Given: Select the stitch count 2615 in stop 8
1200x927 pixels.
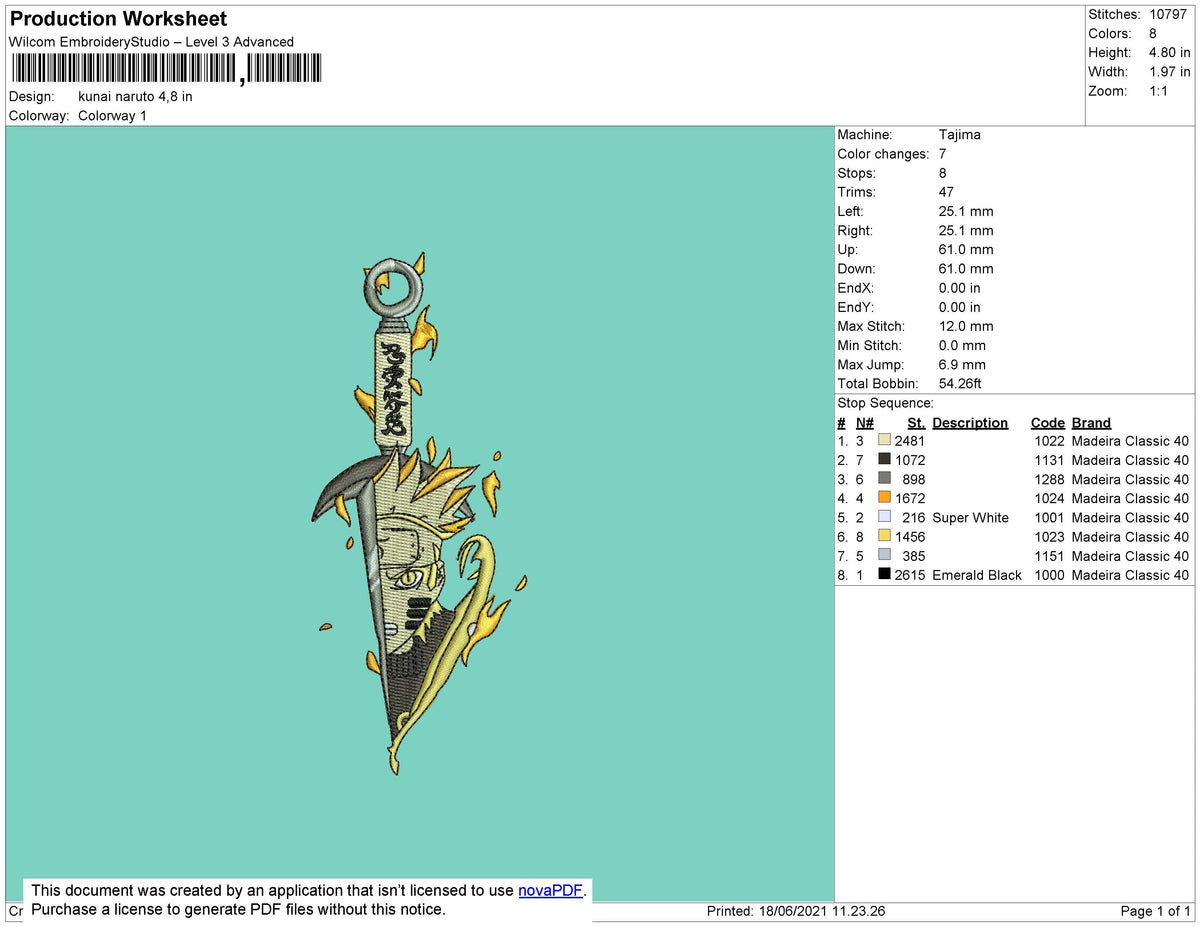Looking at the screenshot, I should 910,575.
